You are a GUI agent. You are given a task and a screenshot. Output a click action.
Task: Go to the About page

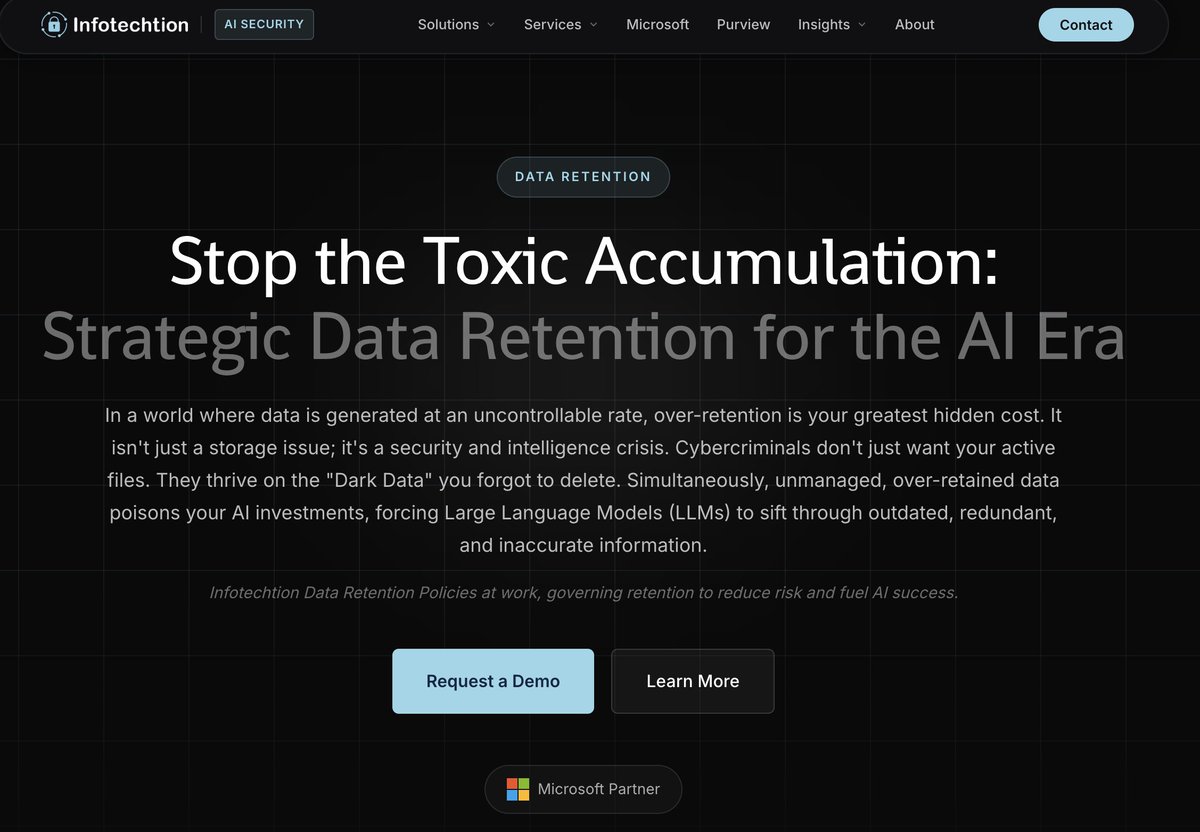pyautogui.click(x=914, y=24)
